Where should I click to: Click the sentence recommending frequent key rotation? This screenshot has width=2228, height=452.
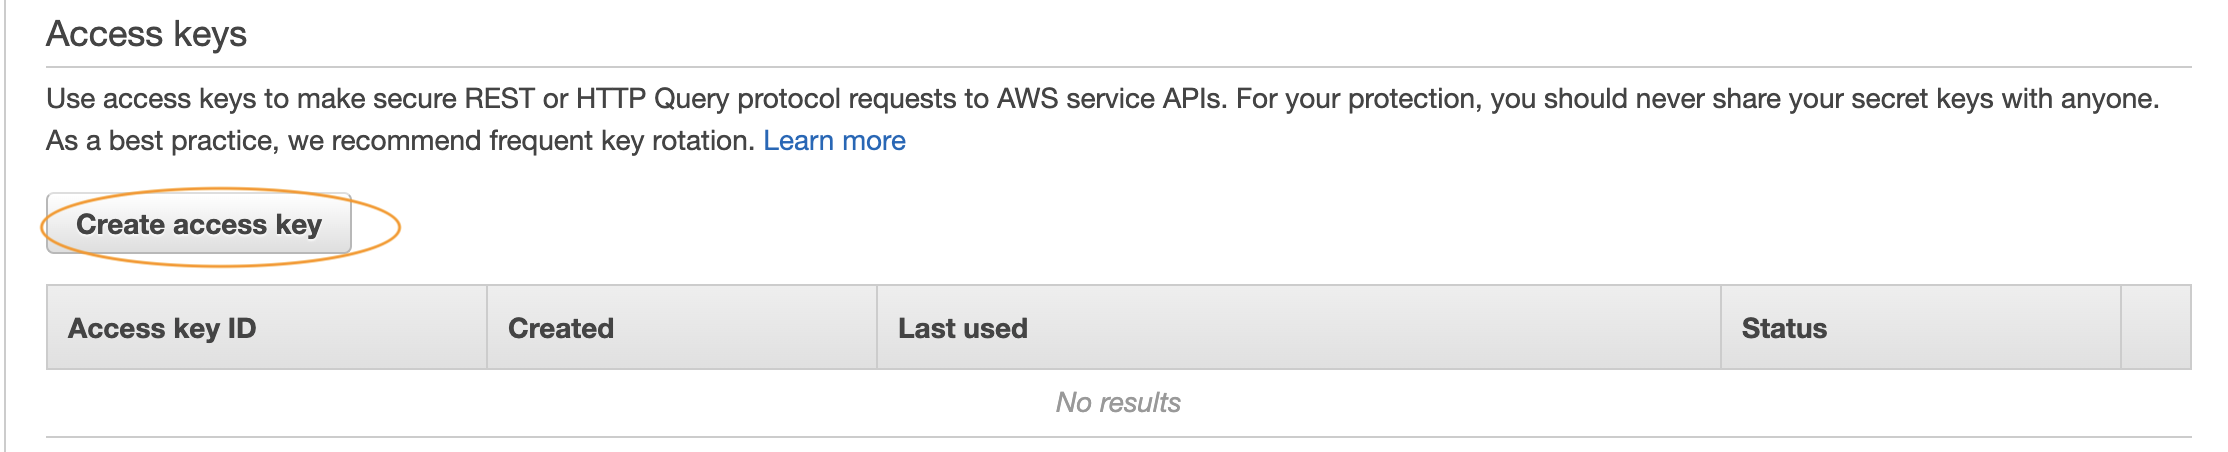(x=400, y=141)
